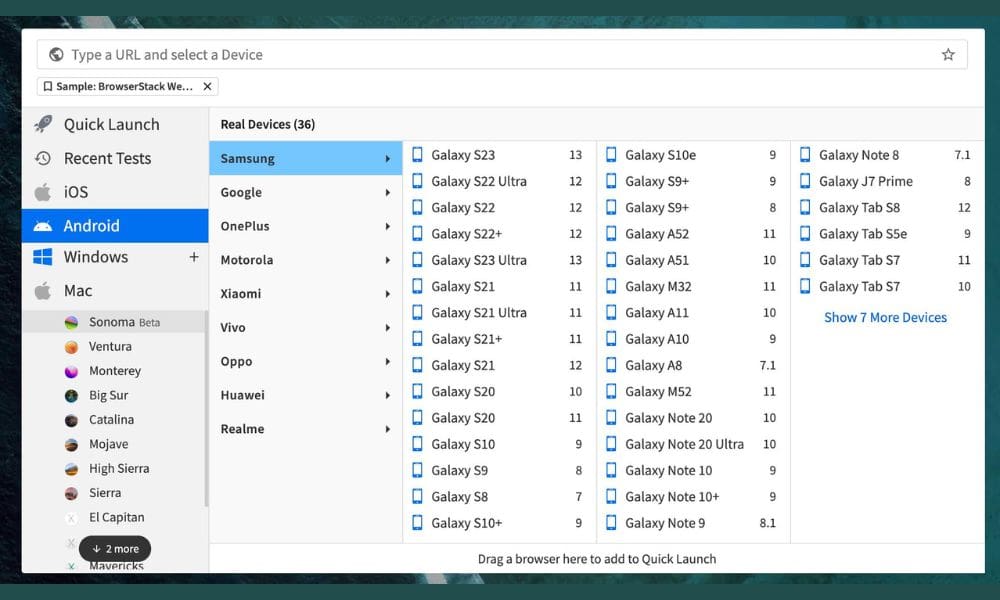The height and width of the screenshot is (600, 1000).
Task: Click the 2 more button in sidebar
Action: (x=115, y=548)
